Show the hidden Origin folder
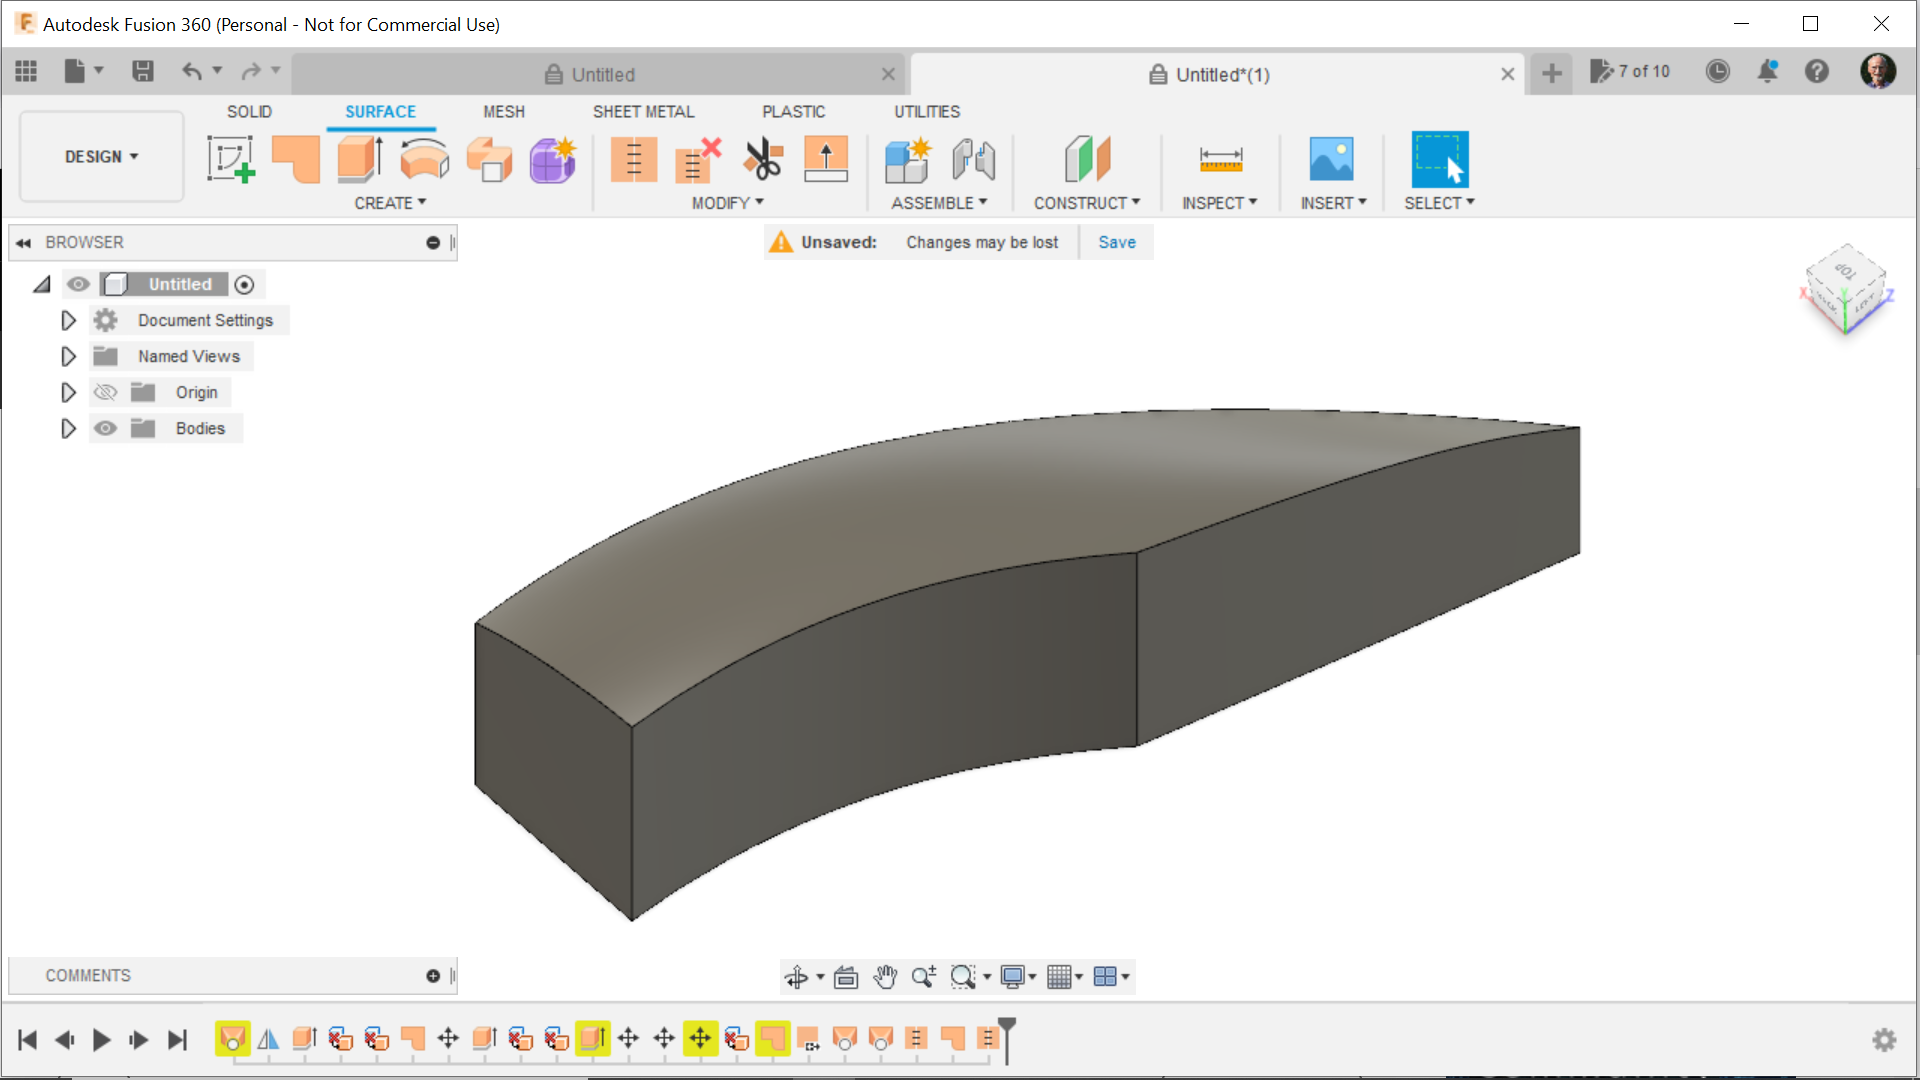This screenshot has height=1080, width=1920. pos(105,393)
